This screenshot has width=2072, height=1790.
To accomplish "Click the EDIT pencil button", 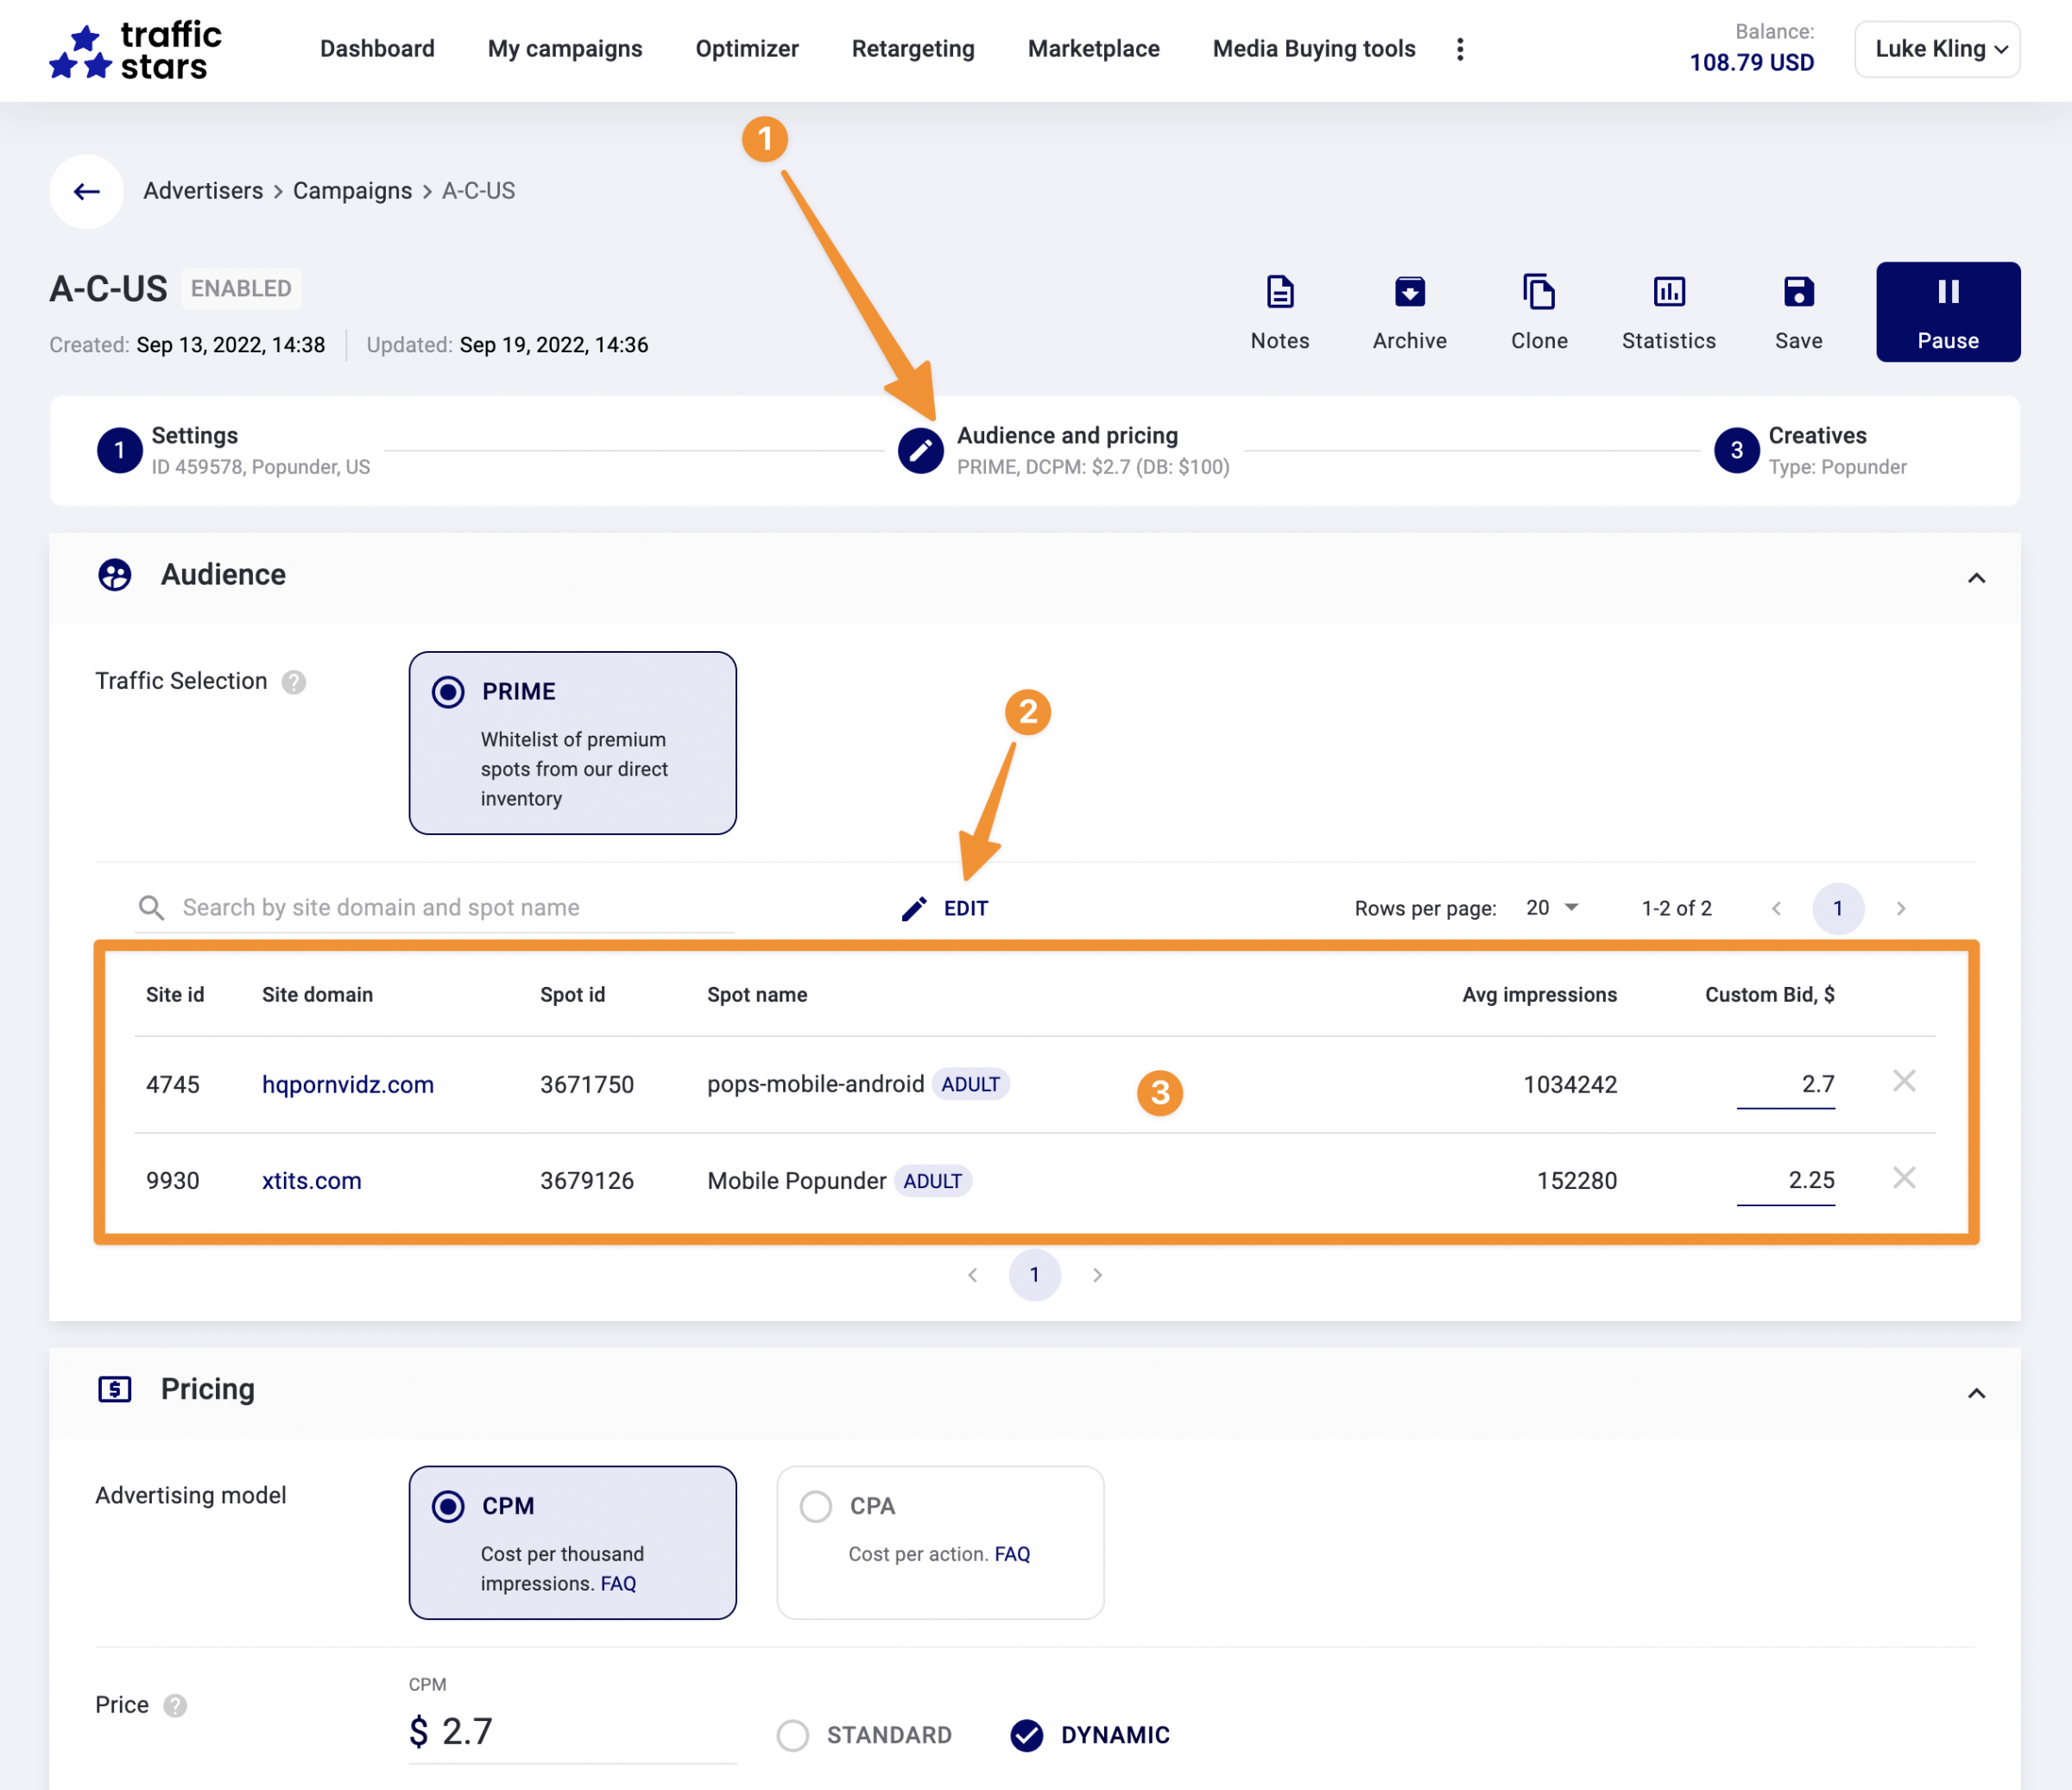I will tap(944, 908).
